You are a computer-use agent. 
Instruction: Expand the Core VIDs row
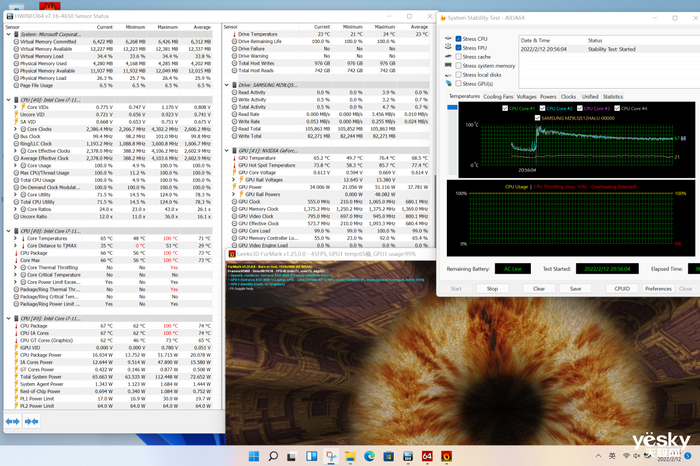15,107
